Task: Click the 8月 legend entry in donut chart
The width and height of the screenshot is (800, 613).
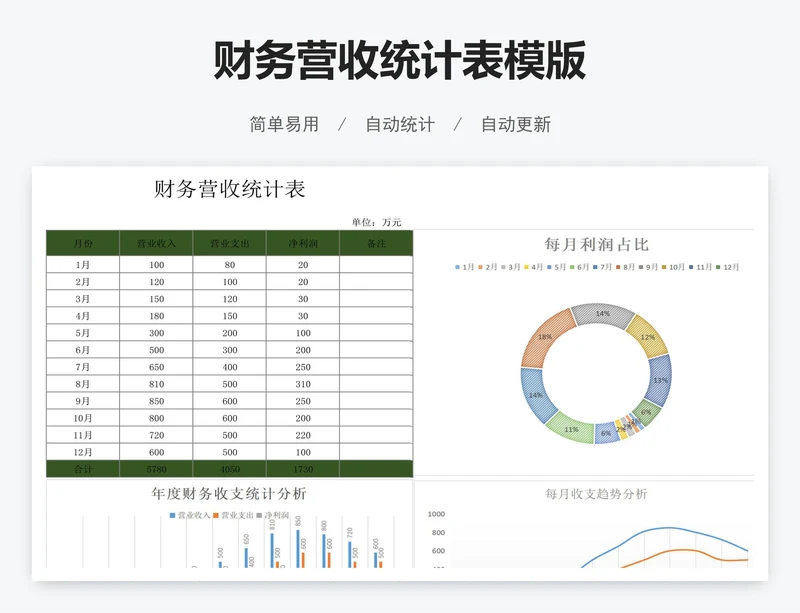Action: click(x=625, y=267)
